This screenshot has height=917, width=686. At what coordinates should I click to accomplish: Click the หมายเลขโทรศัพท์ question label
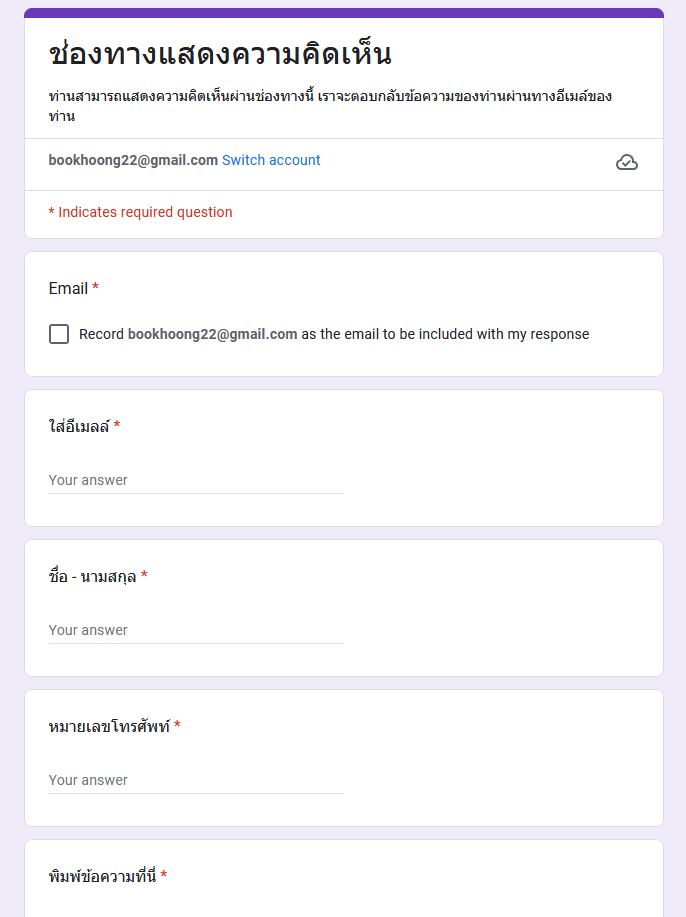[109, 726]
